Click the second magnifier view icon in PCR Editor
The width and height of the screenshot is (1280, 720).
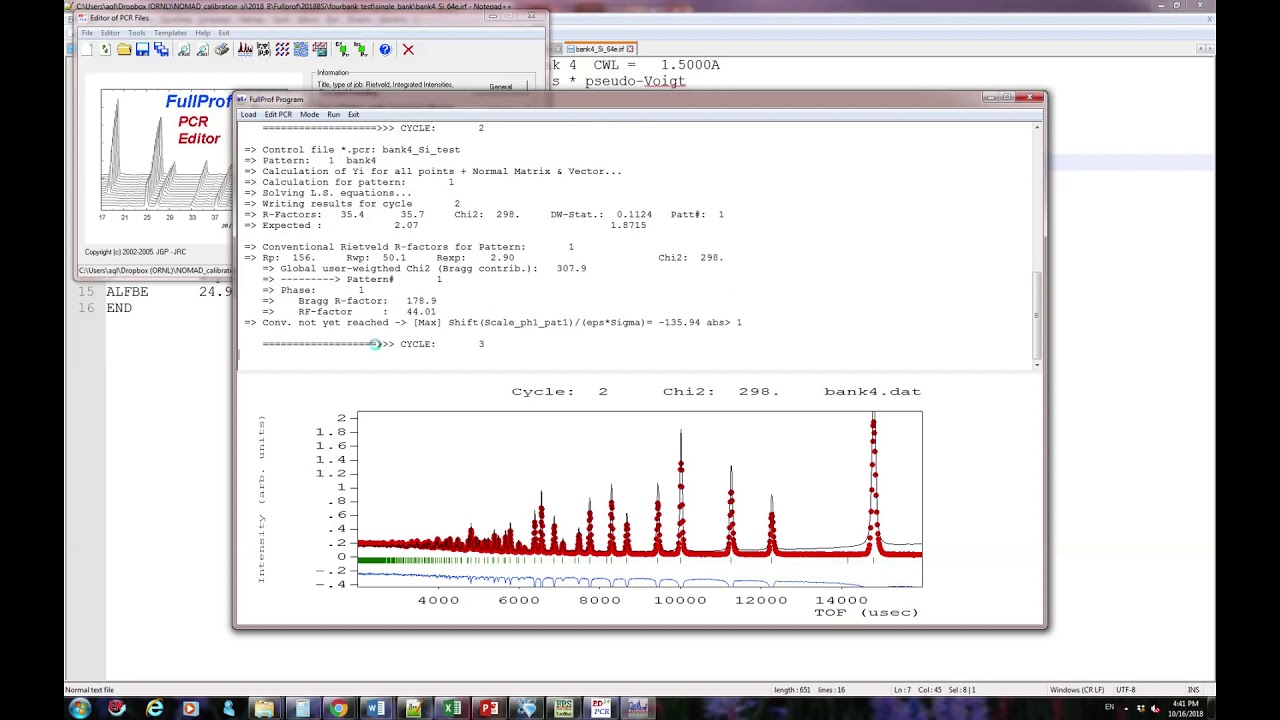pos(203,49)
